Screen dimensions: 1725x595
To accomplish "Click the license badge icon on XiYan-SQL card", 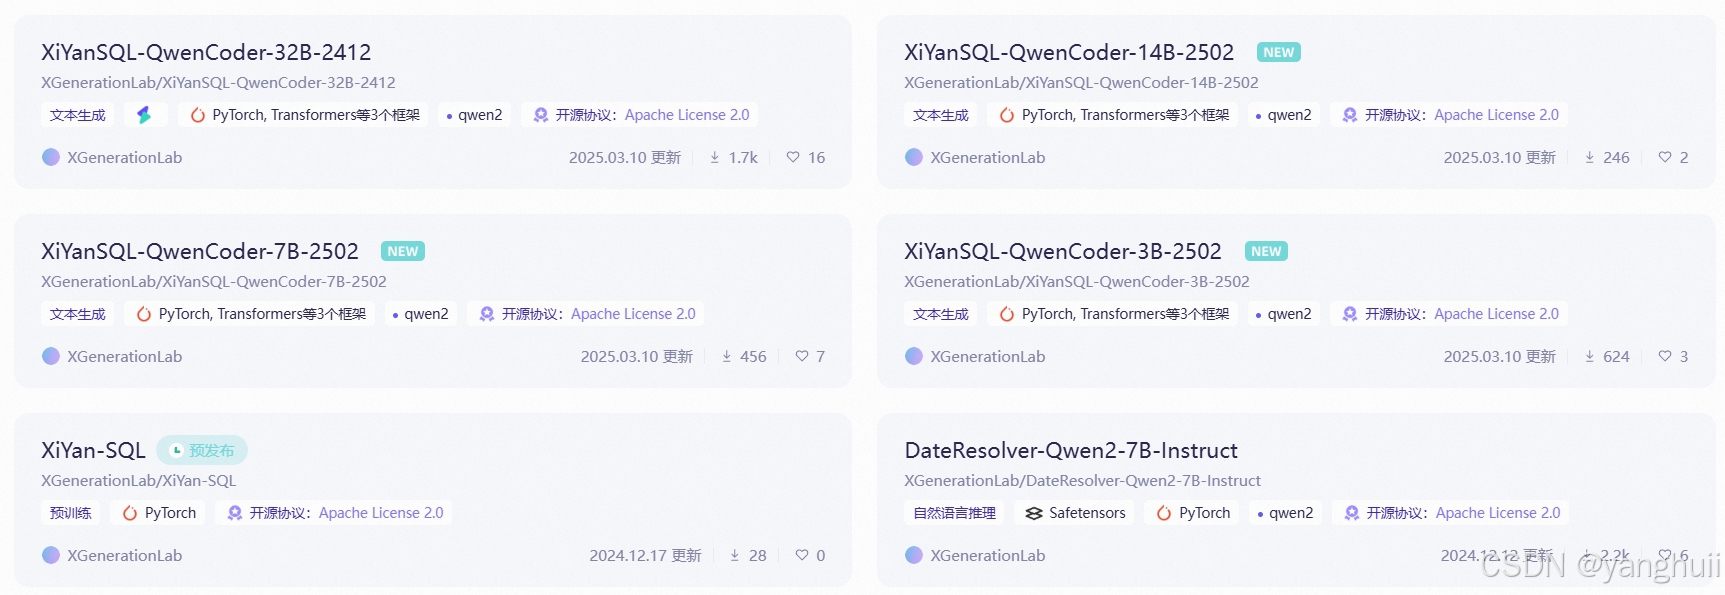I will pyautogui.click(x=235, y=513).
